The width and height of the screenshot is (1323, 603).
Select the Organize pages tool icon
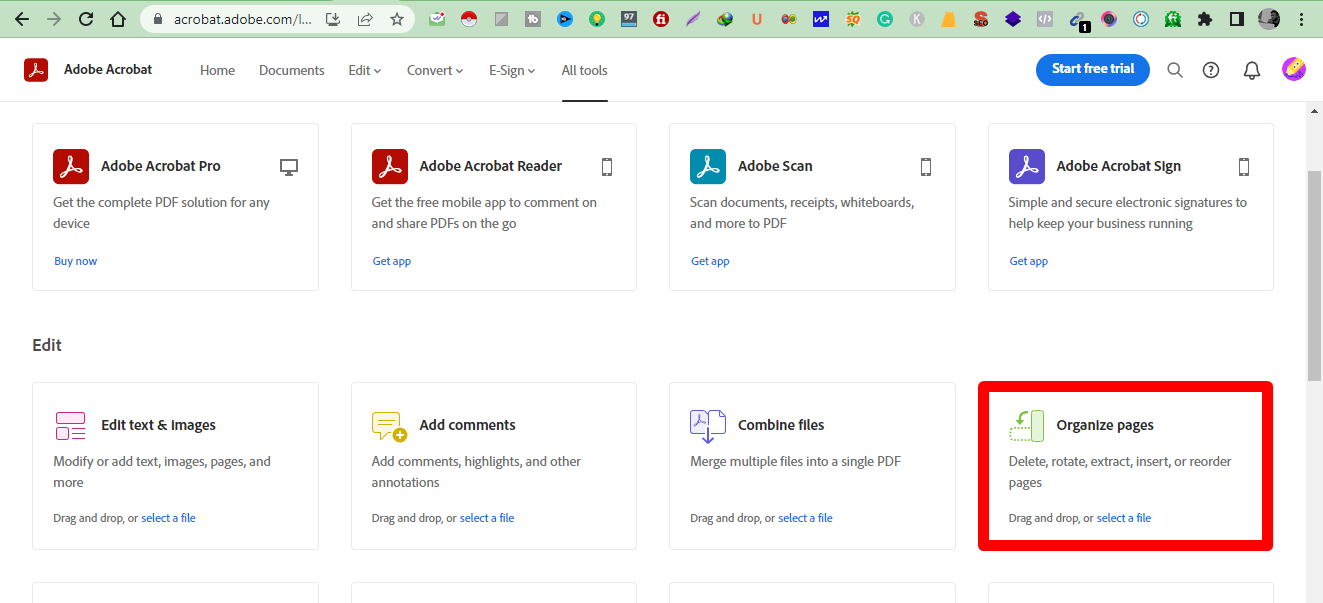pos(1026,425)
